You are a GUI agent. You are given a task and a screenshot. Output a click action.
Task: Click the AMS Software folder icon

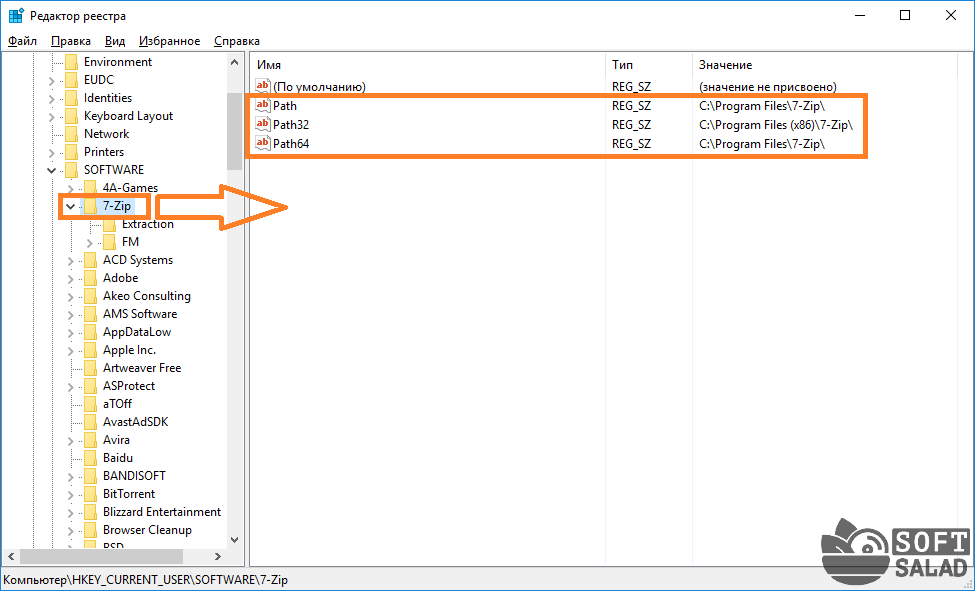(x=91, y=314)
